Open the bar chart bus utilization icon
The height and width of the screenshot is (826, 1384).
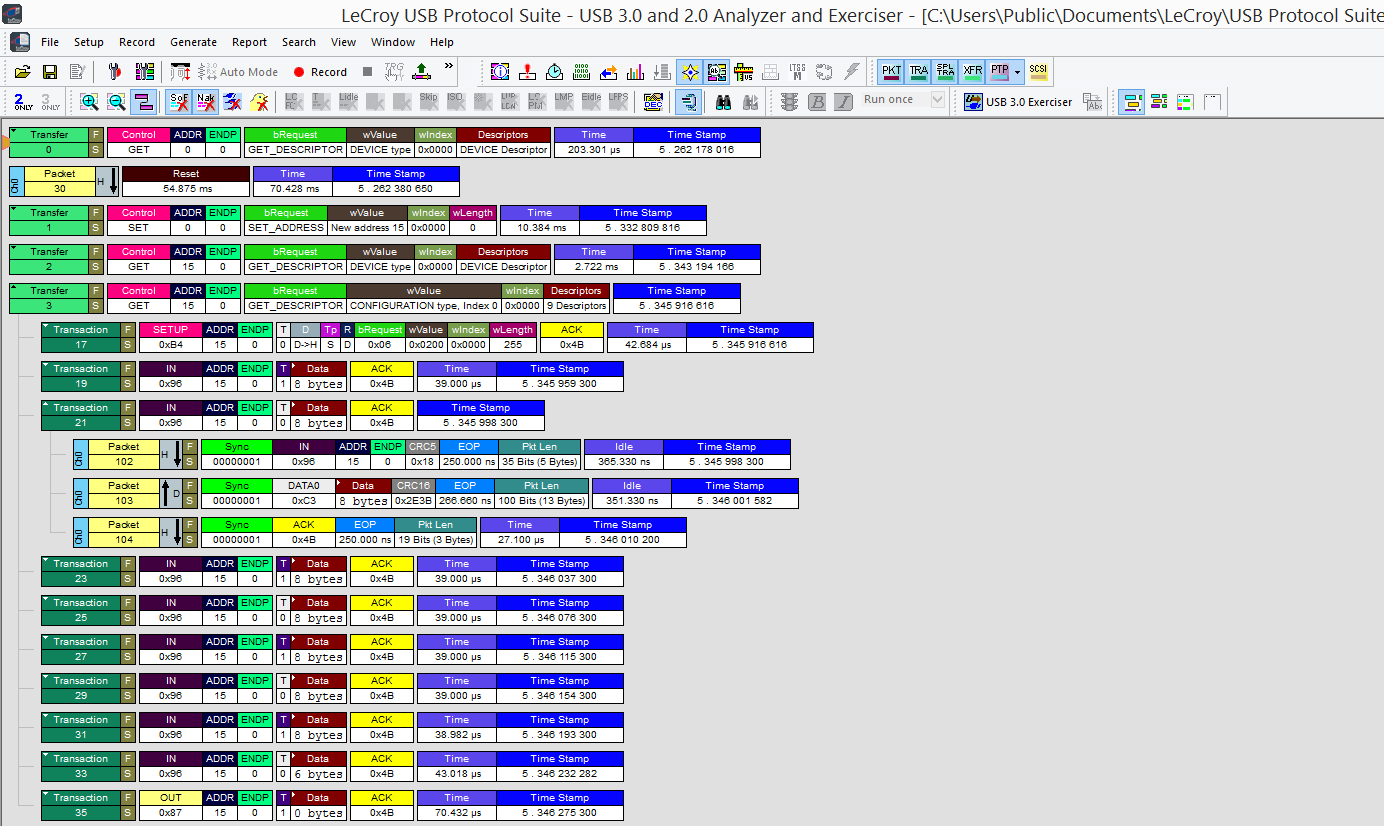[x=635, y=72]
